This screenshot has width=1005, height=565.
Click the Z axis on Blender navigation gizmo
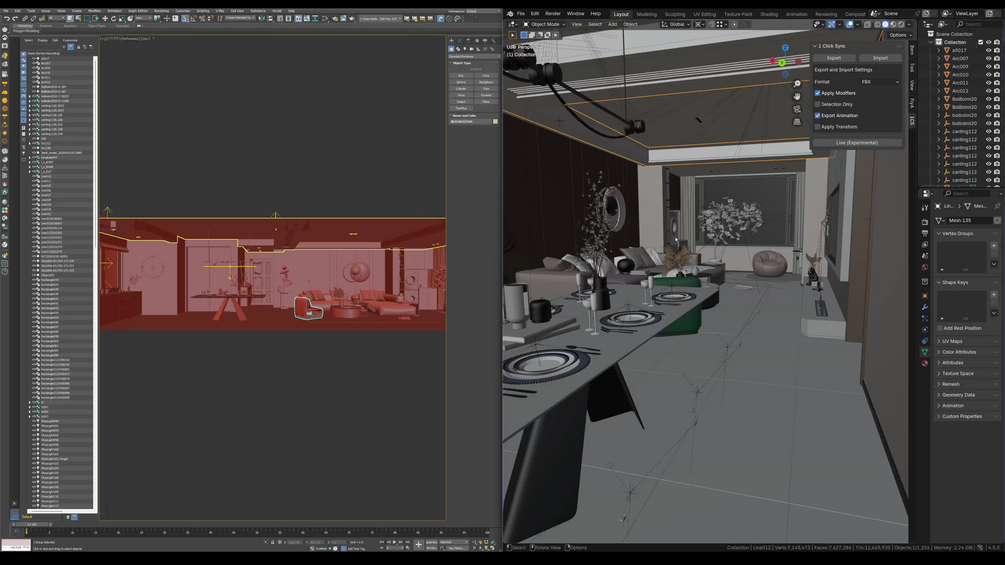click(x=785, y=48)
